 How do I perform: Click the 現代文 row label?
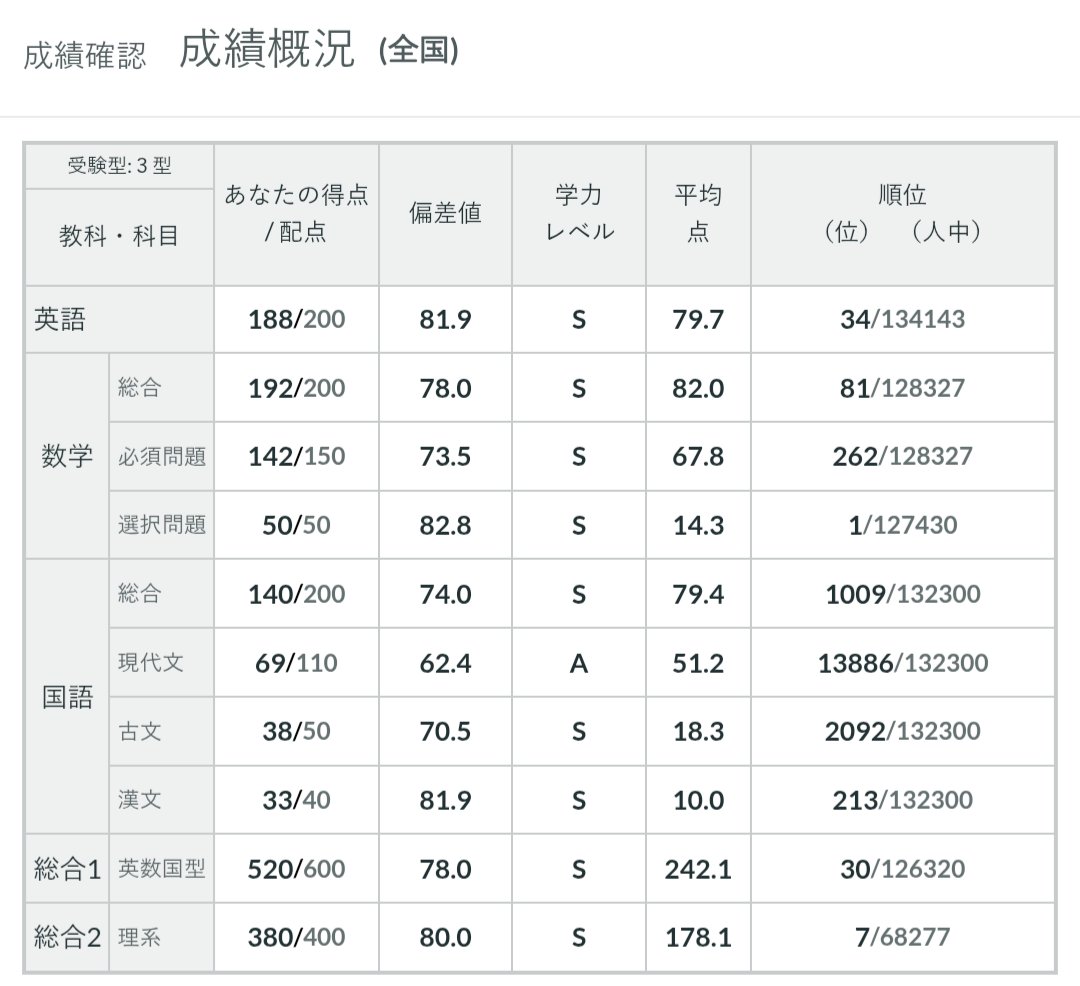(151, 663)
